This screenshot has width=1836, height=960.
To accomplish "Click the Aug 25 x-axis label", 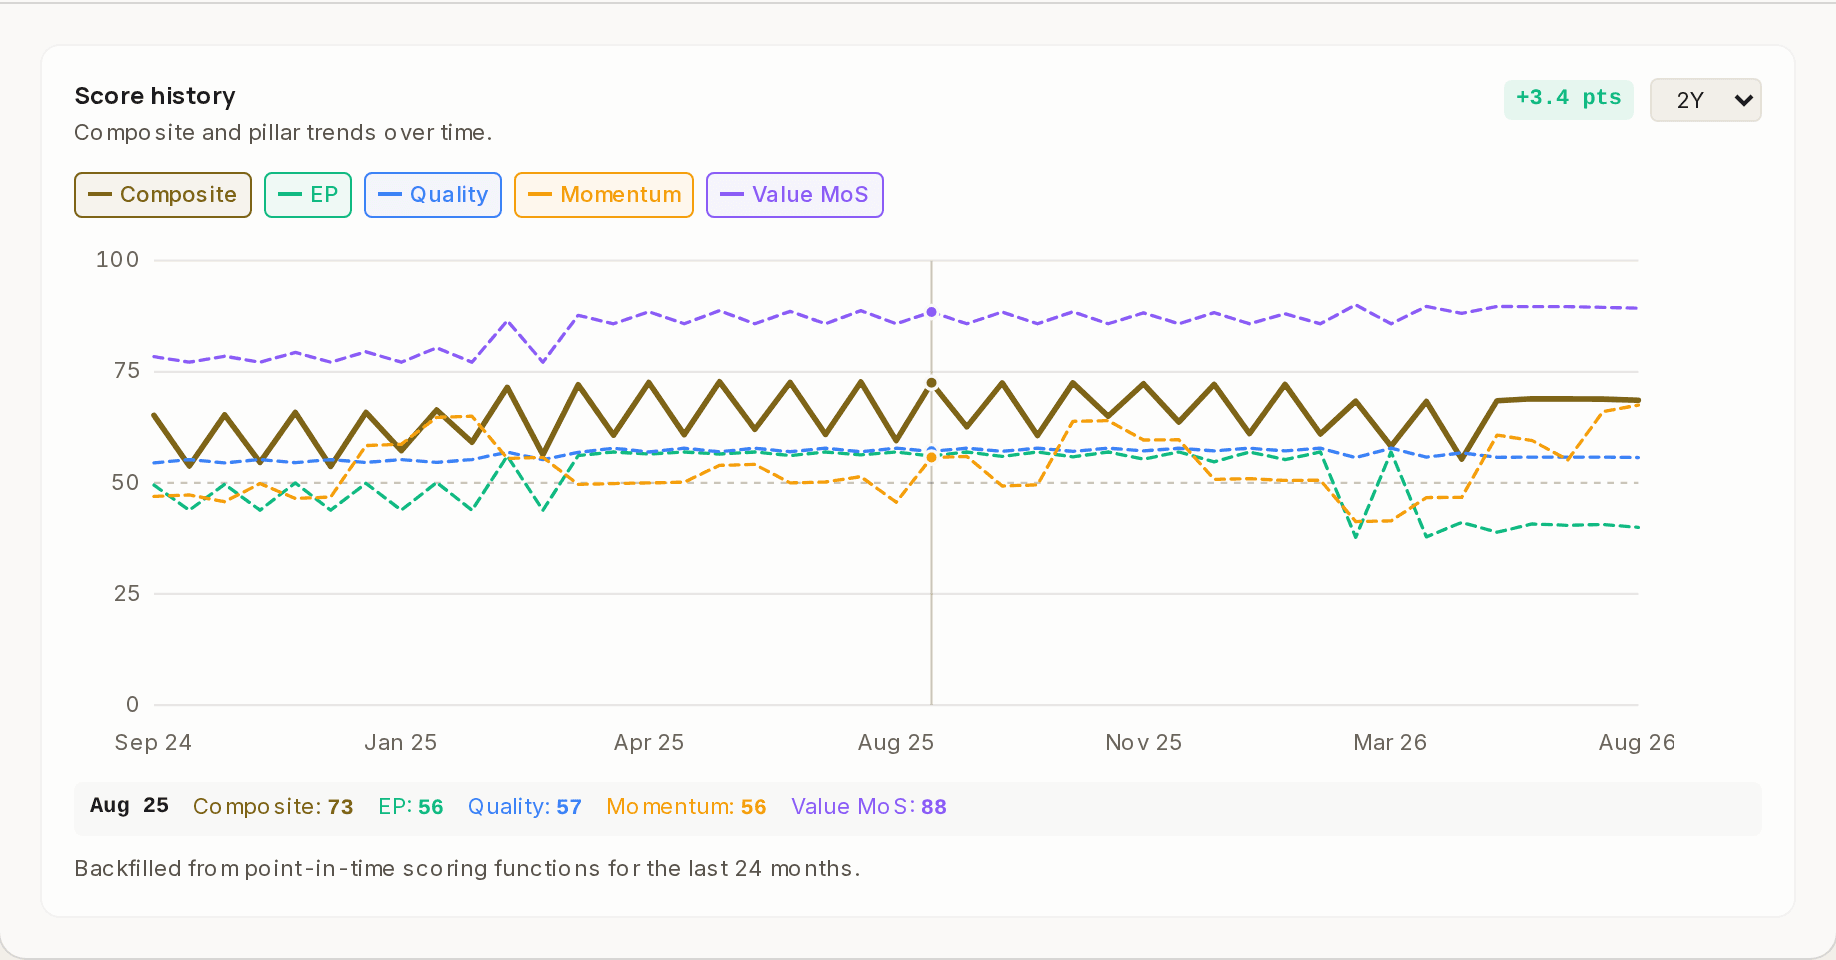I will pos(896,742).
